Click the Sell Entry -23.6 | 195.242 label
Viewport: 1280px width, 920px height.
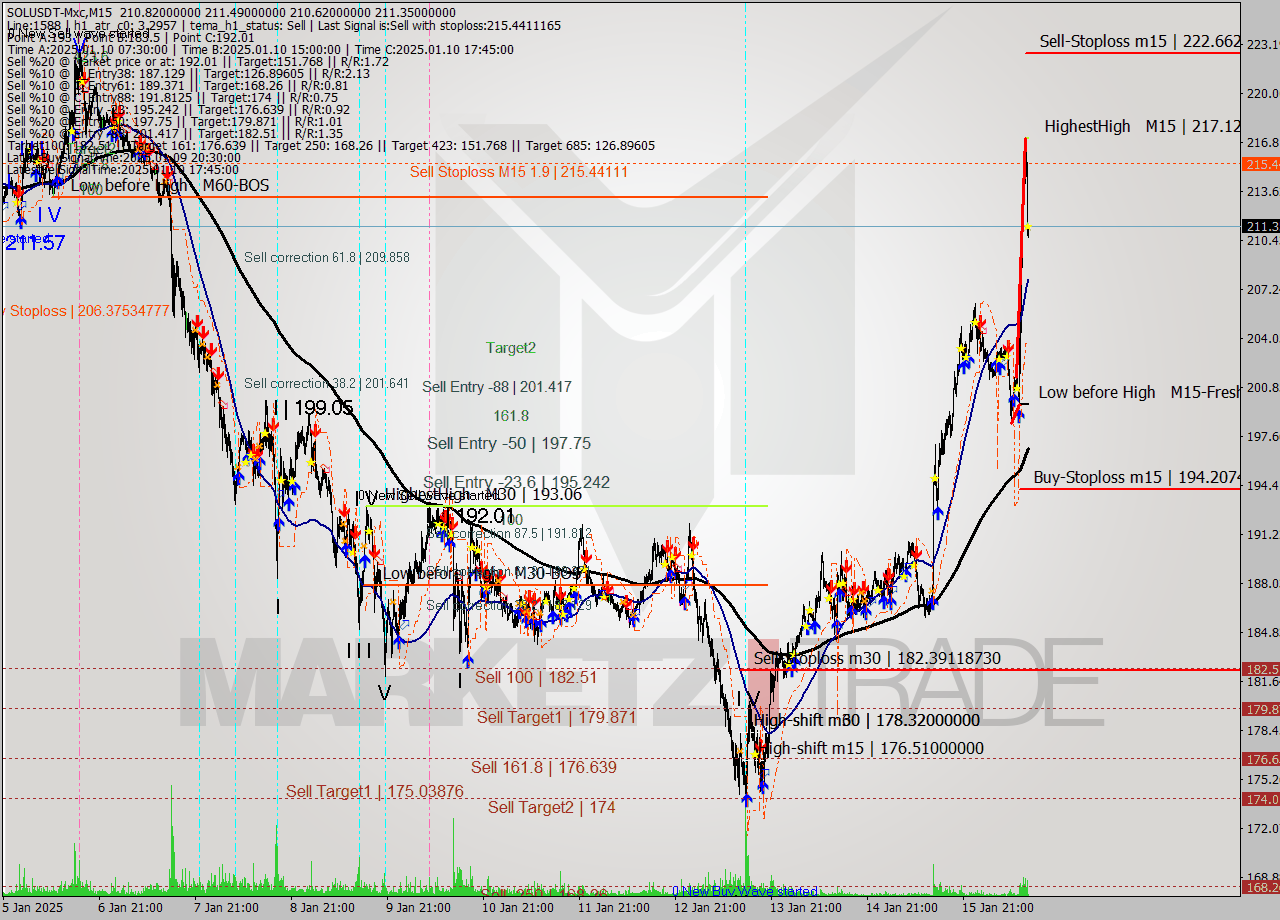(516, 482)
